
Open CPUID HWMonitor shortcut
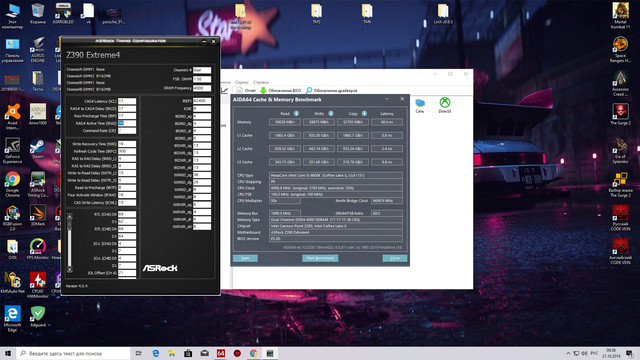point(38,285)
